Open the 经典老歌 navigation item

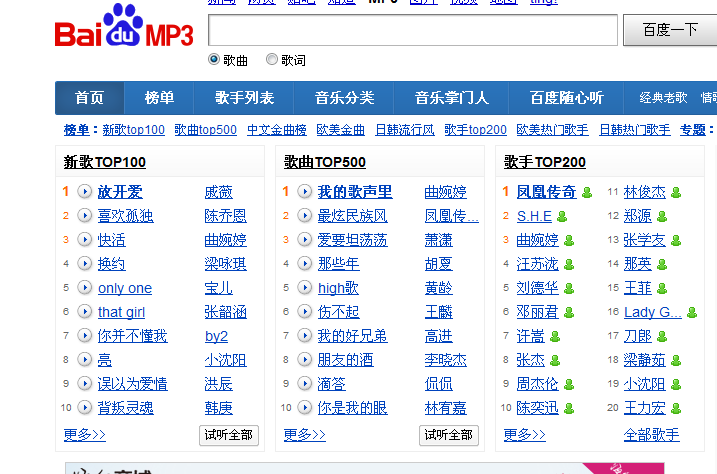pyautogui.click(x=663, y=98)
